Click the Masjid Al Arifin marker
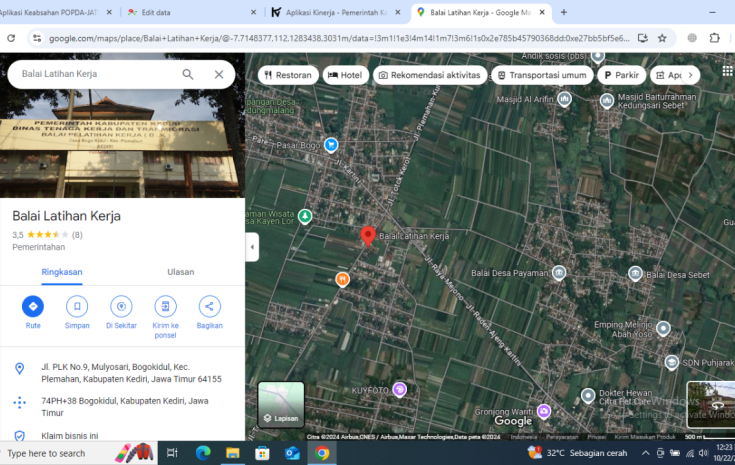 pyautogui.click(x=564, y=99)
